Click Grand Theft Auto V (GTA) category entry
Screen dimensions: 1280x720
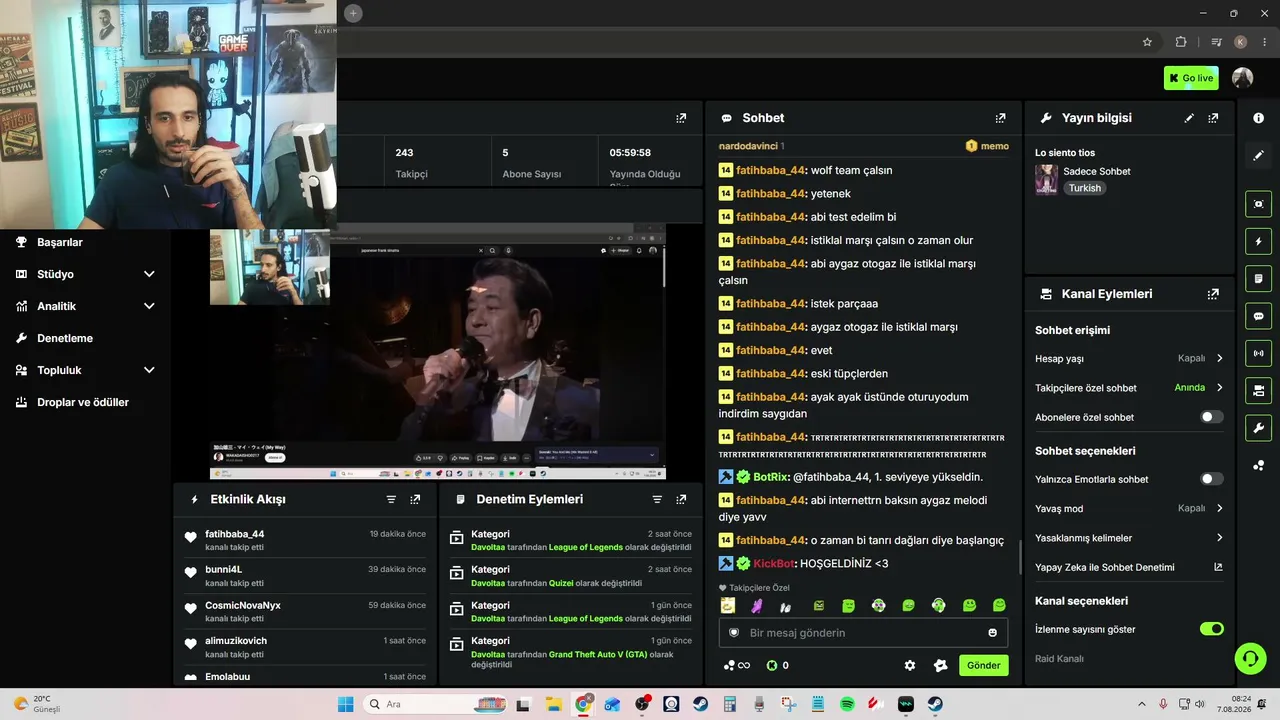598,655
